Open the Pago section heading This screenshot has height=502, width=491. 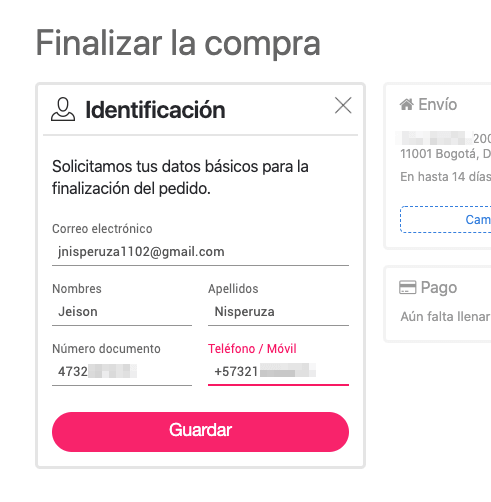439,287
